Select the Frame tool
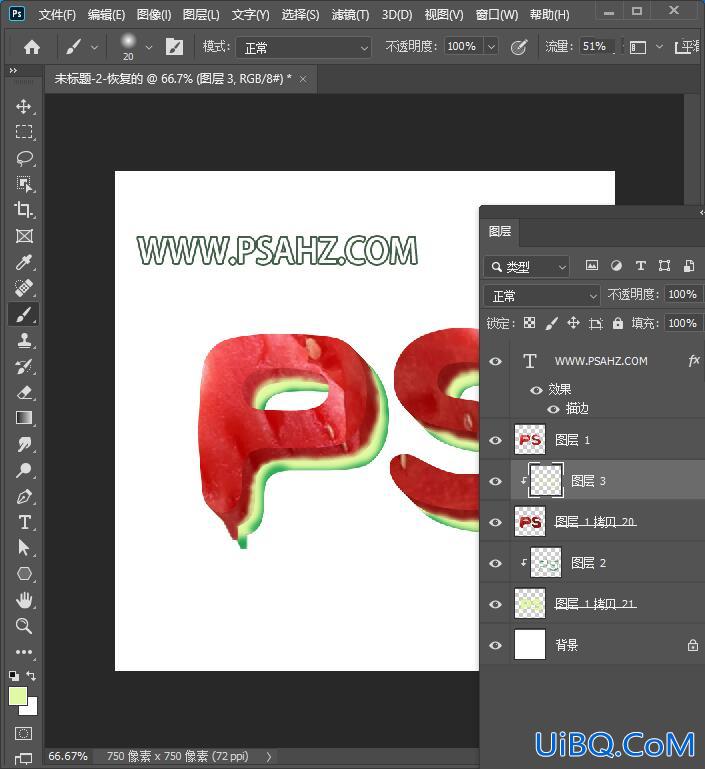 24,236
